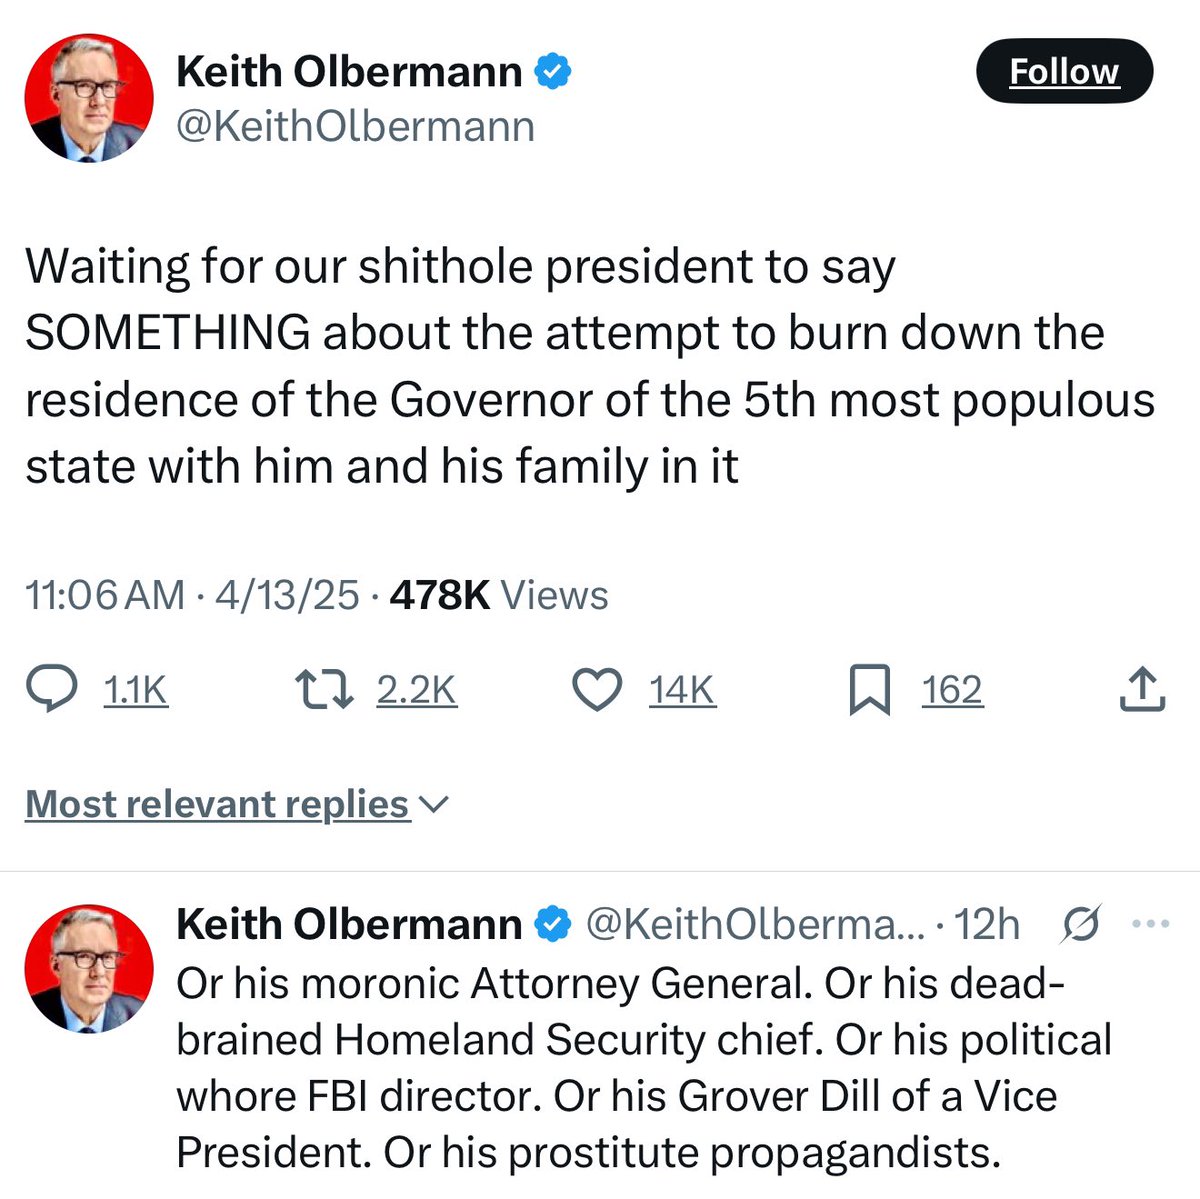Open reply author's profile avatar

(88, 968)
